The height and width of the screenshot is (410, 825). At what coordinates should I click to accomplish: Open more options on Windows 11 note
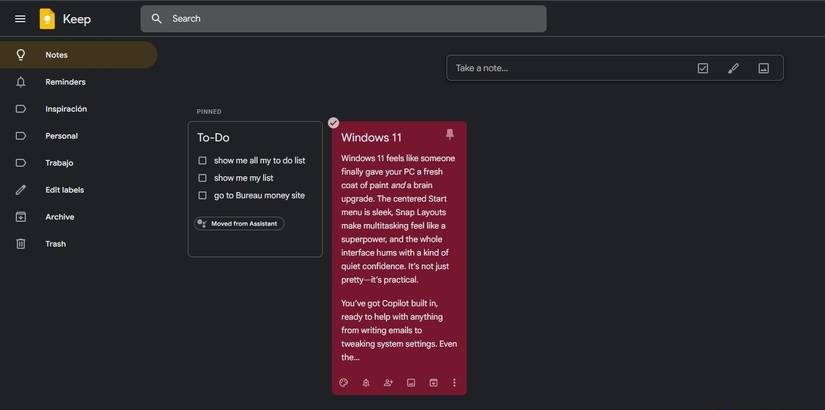pos(455,383)
